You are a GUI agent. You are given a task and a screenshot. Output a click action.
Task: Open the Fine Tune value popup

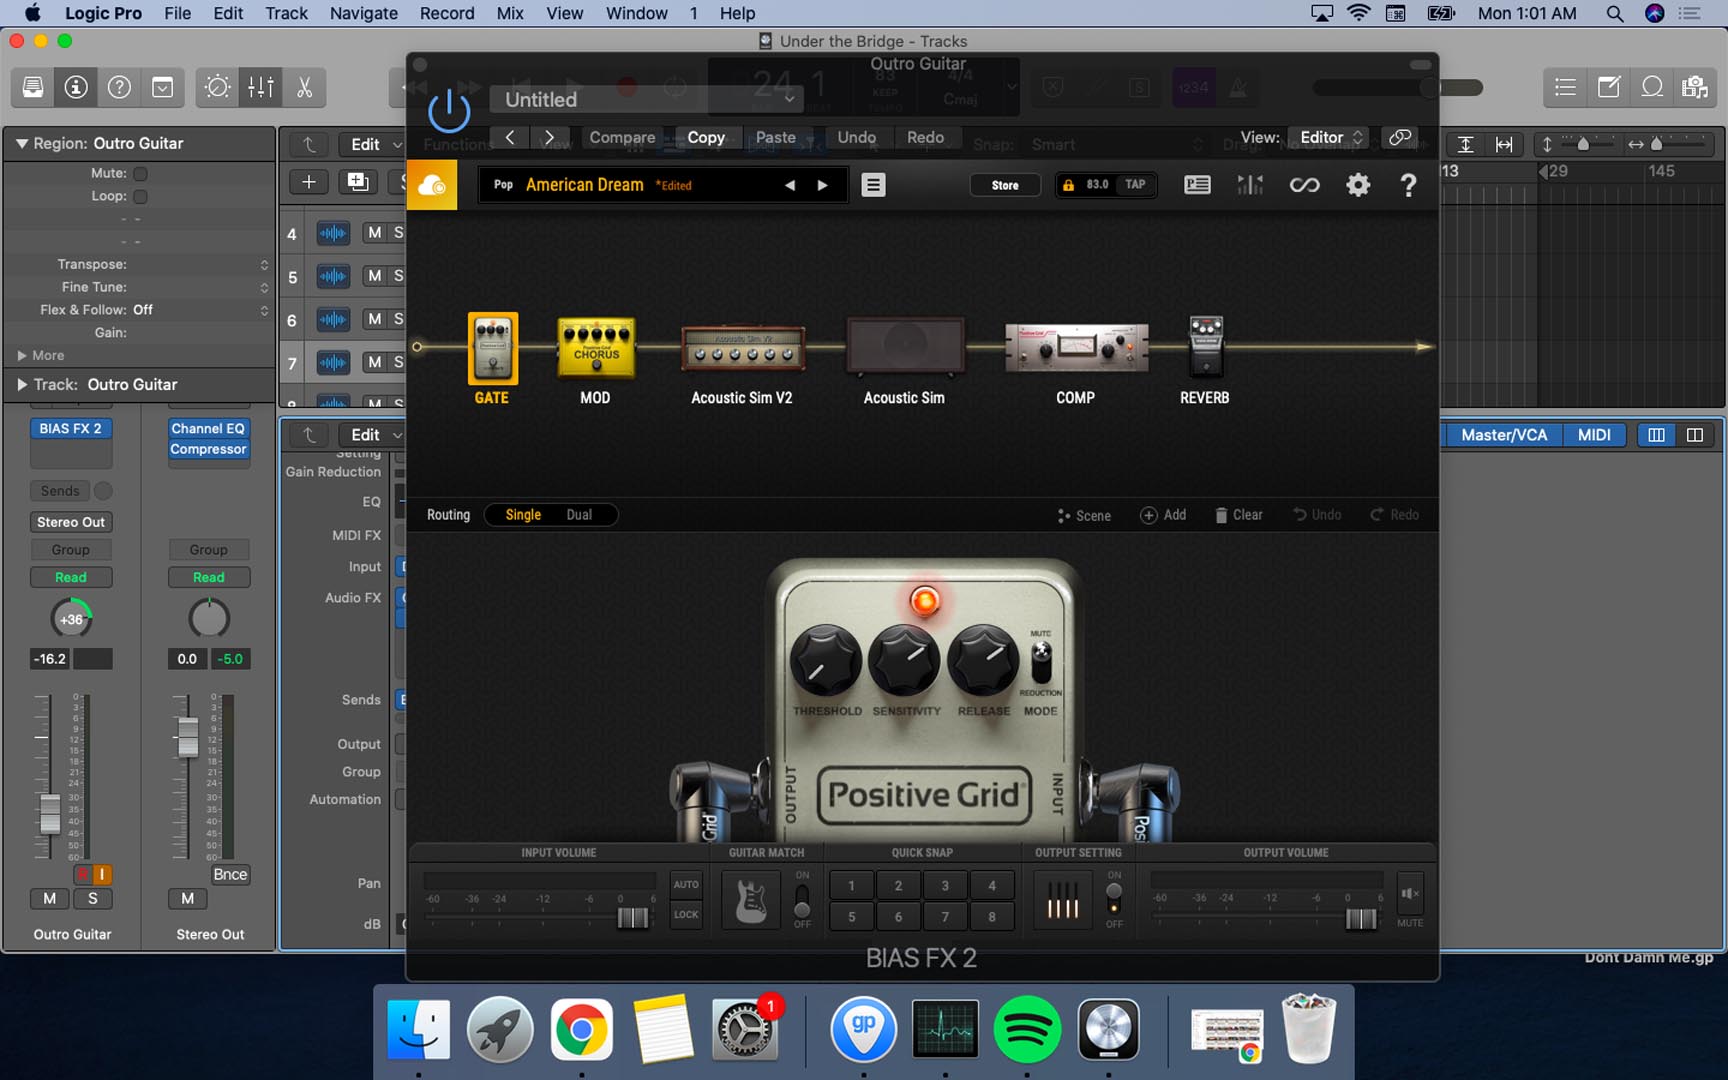[264, 287]
